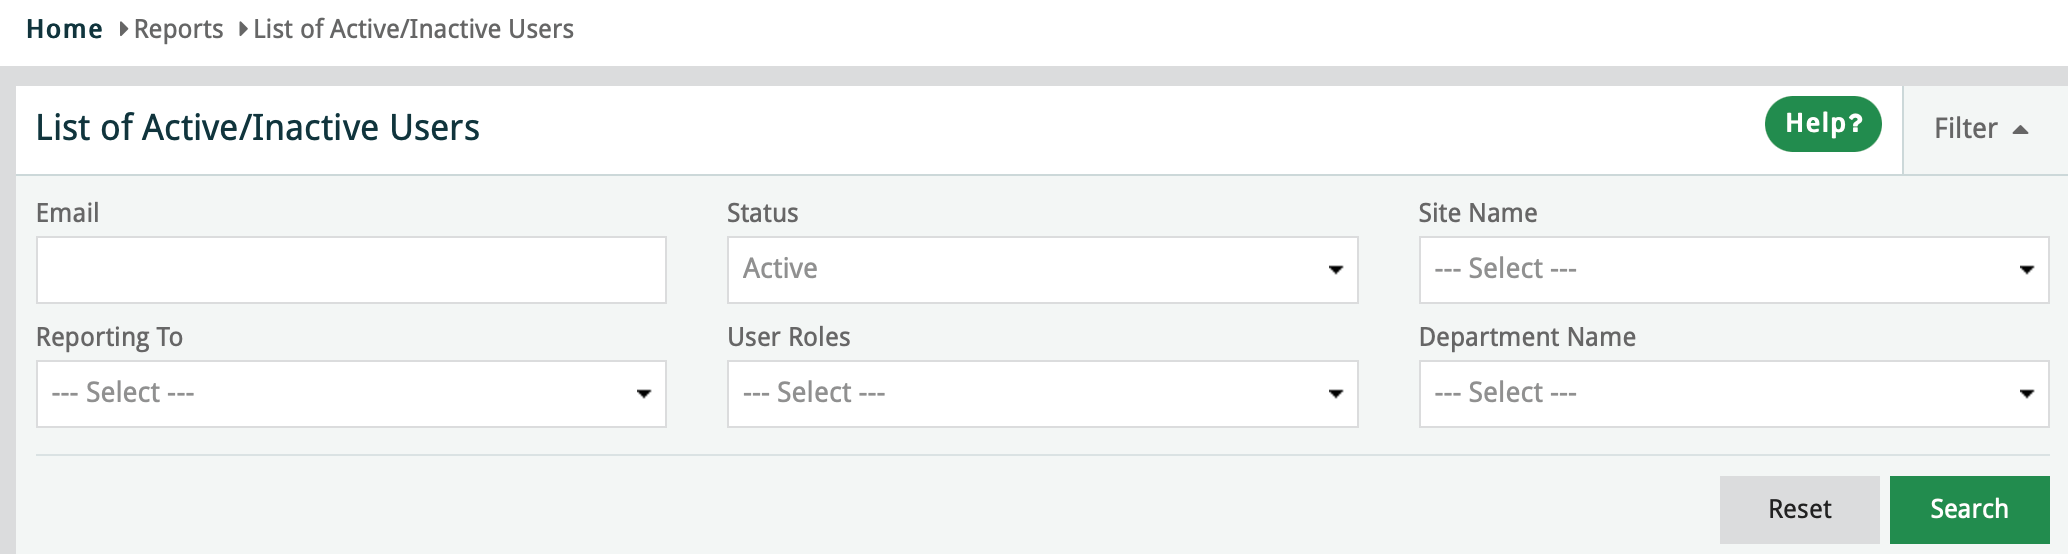Open the Help? button
The height and width of the screenshot is (554, 2068).
click(1822, 124)
